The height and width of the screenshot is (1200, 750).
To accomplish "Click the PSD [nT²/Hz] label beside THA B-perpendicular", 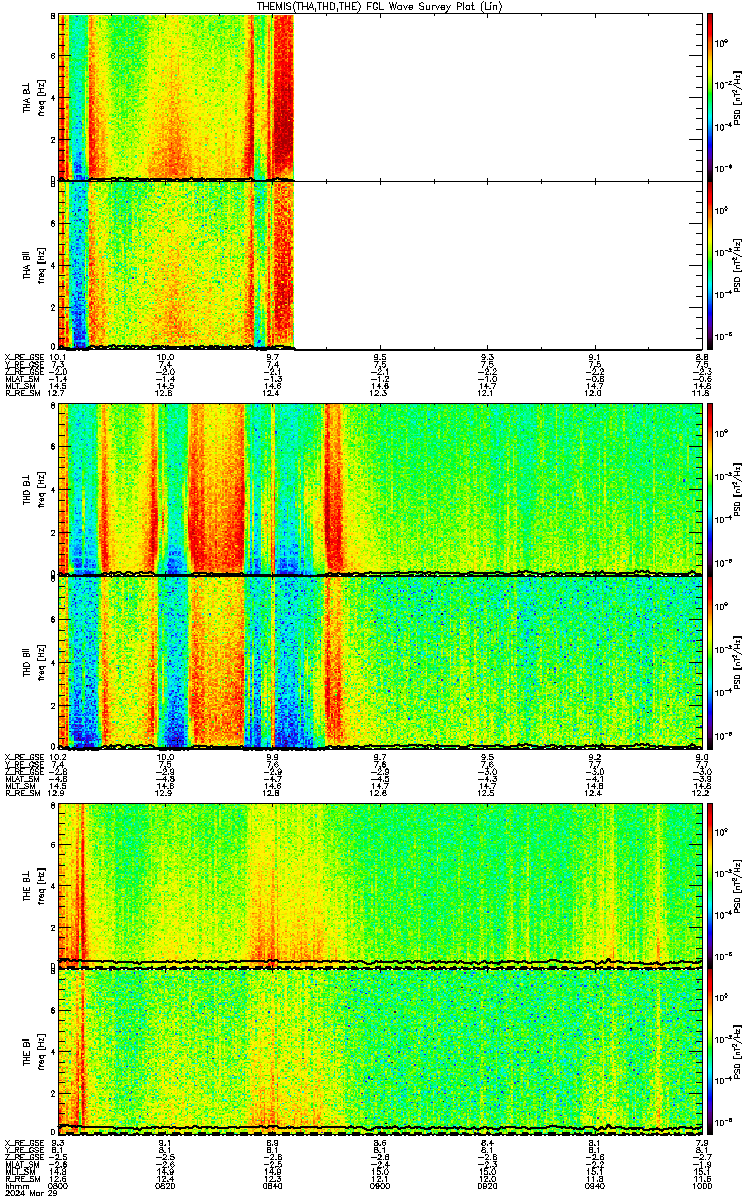I will click(x=738, y=97).
